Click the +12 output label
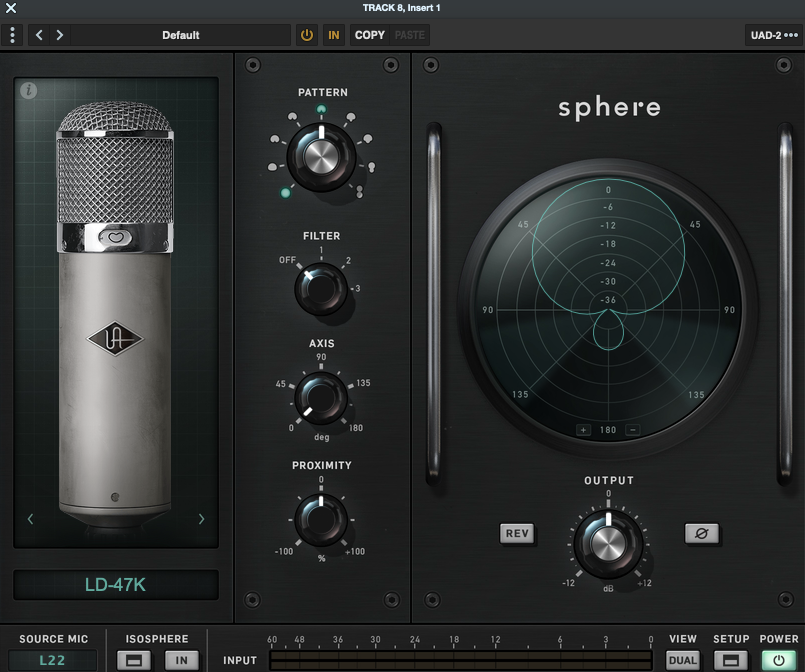Screen dimensions: 805x672 [x=644, y=583]
